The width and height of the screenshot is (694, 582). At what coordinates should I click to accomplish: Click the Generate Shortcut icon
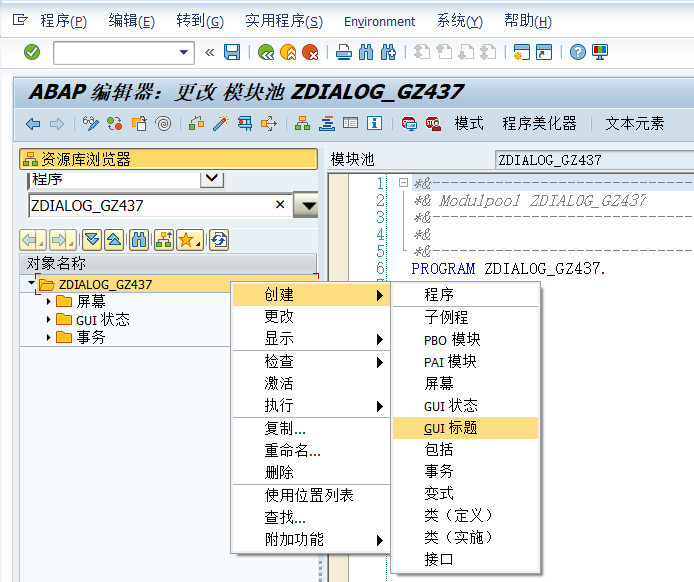click(x=544, y=52)
